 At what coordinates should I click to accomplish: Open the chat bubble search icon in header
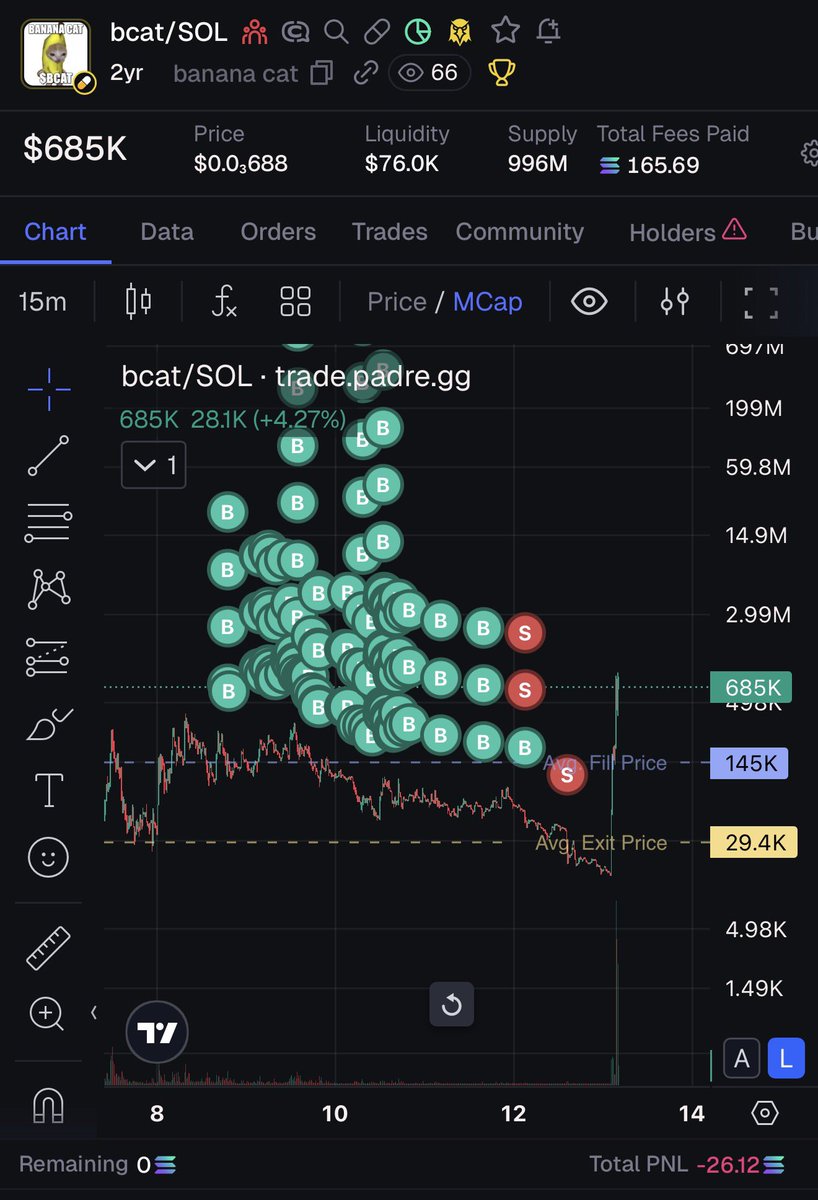point(295,32)
